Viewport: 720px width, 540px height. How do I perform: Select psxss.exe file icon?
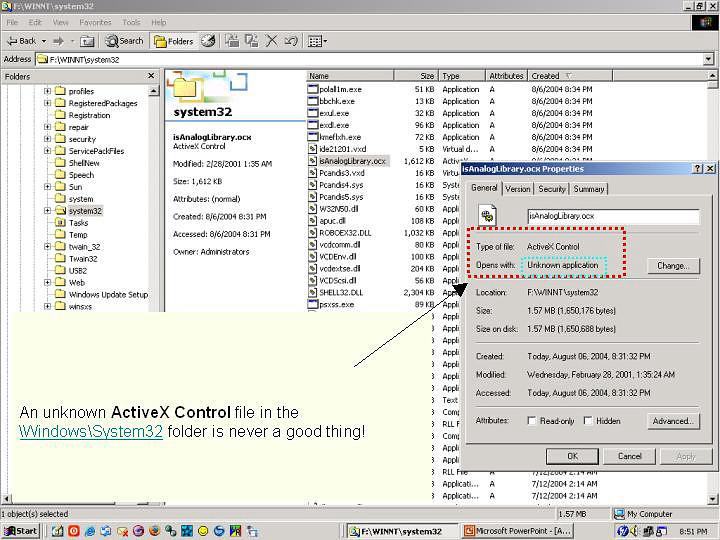313,304
